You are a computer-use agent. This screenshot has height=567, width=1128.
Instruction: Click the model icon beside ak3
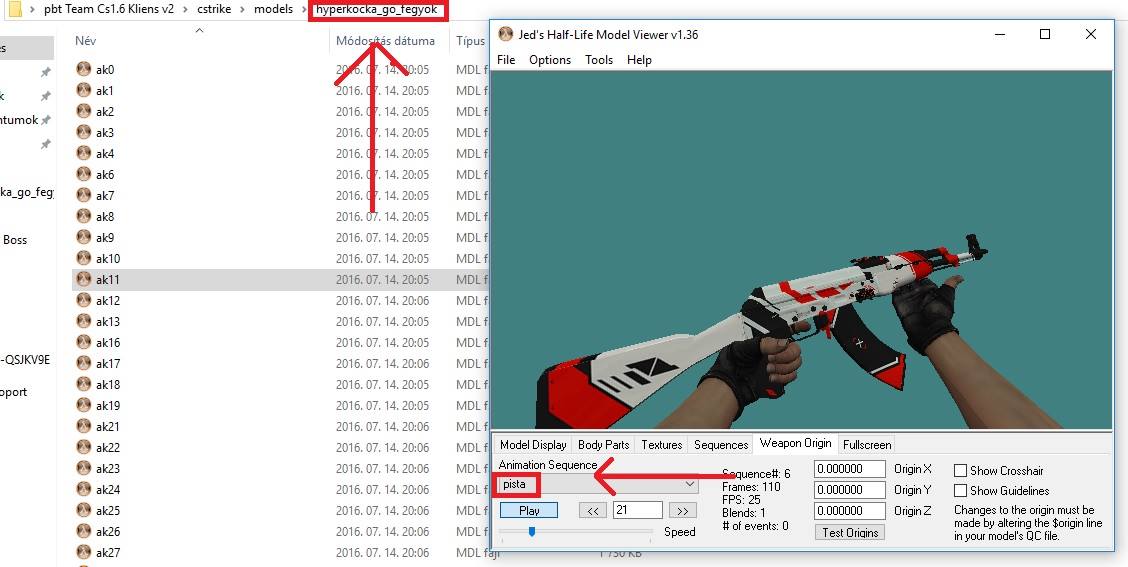(83, 132)
